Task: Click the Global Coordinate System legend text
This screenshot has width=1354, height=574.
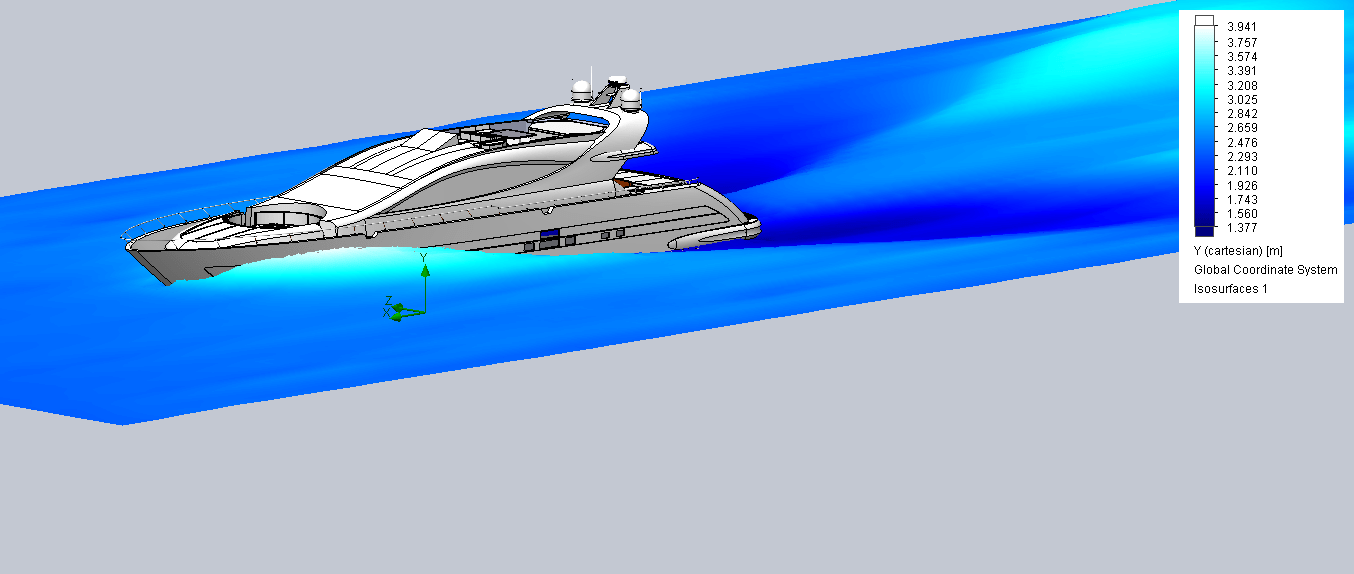Action: point(1265,270)
